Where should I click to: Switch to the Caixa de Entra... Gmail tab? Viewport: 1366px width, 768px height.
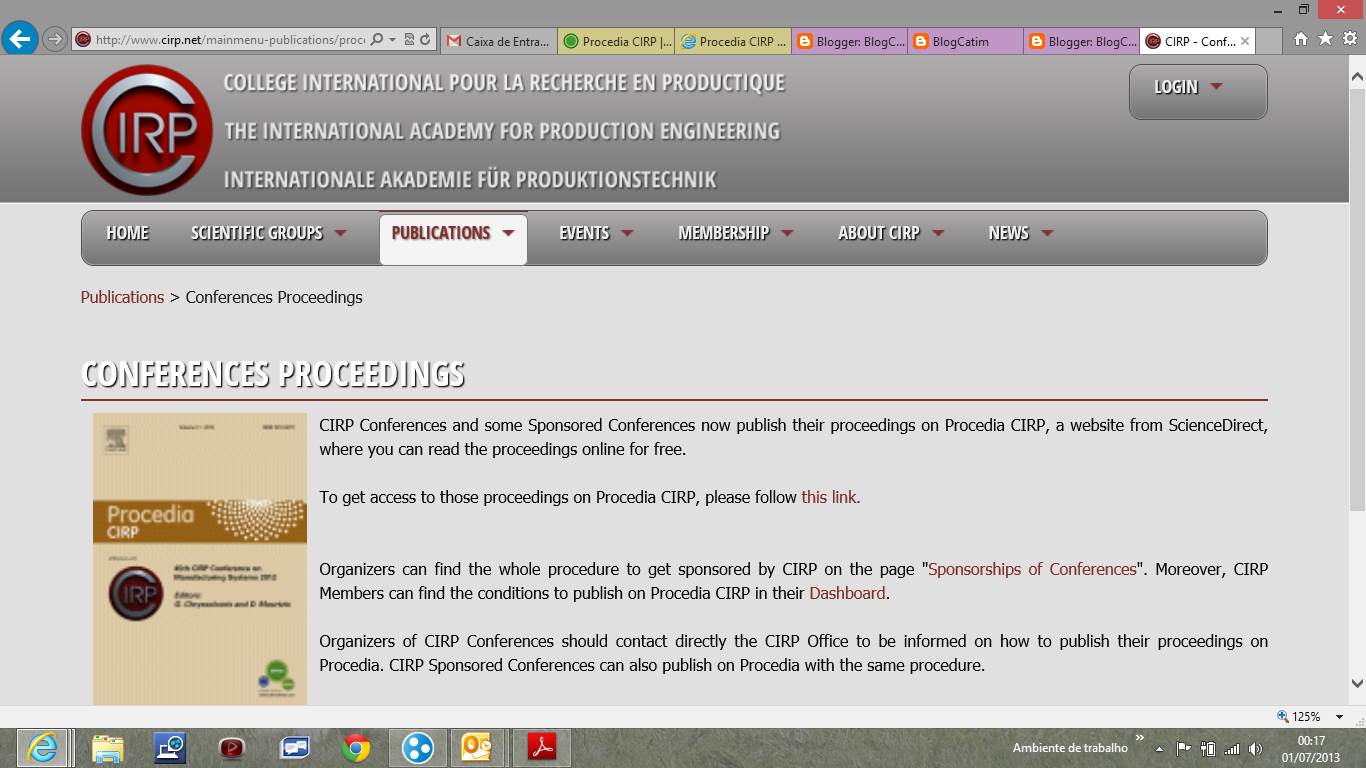(498, 41)
